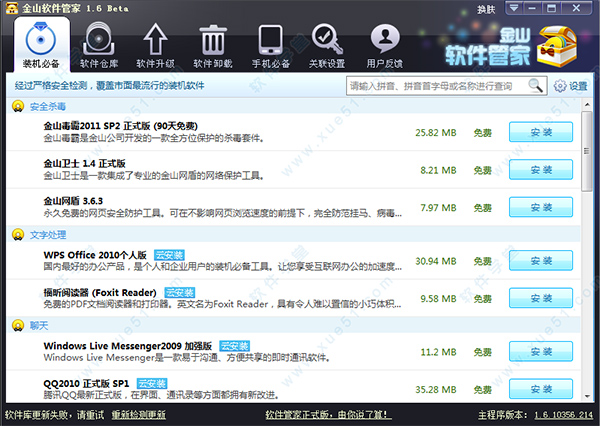Image resolution: width=600 pixels, height=426 pixels.
Task: Select QQ2010 正式版 SP1 title
Action: tap(86, 384)
